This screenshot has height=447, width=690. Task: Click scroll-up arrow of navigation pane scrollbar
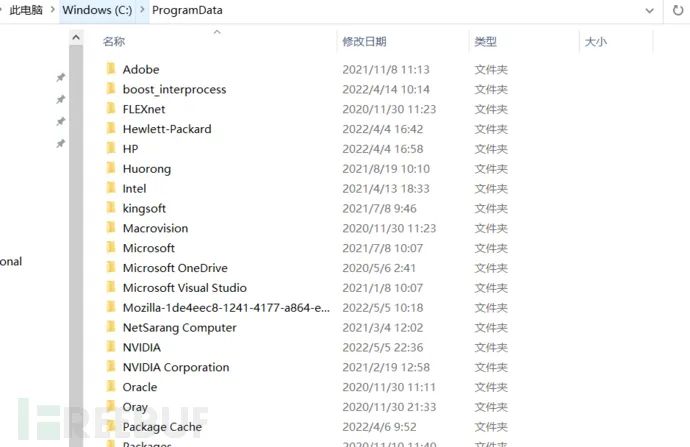point(76,38)
